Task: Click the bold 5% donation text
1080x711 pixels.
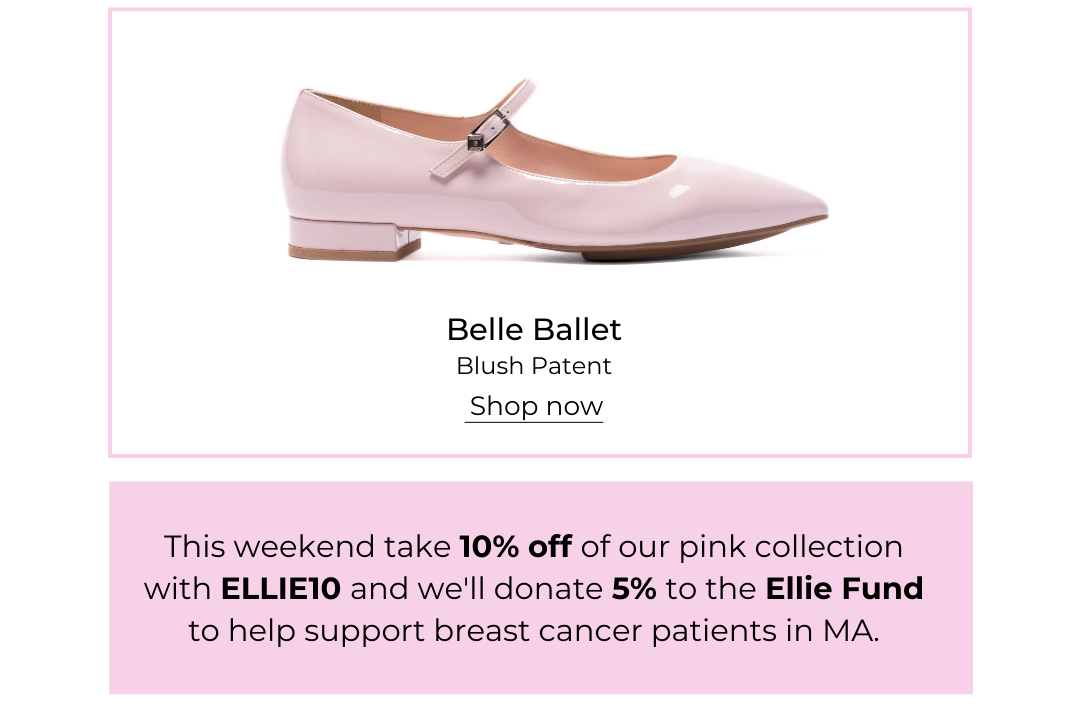Action: tap(634, 588)
